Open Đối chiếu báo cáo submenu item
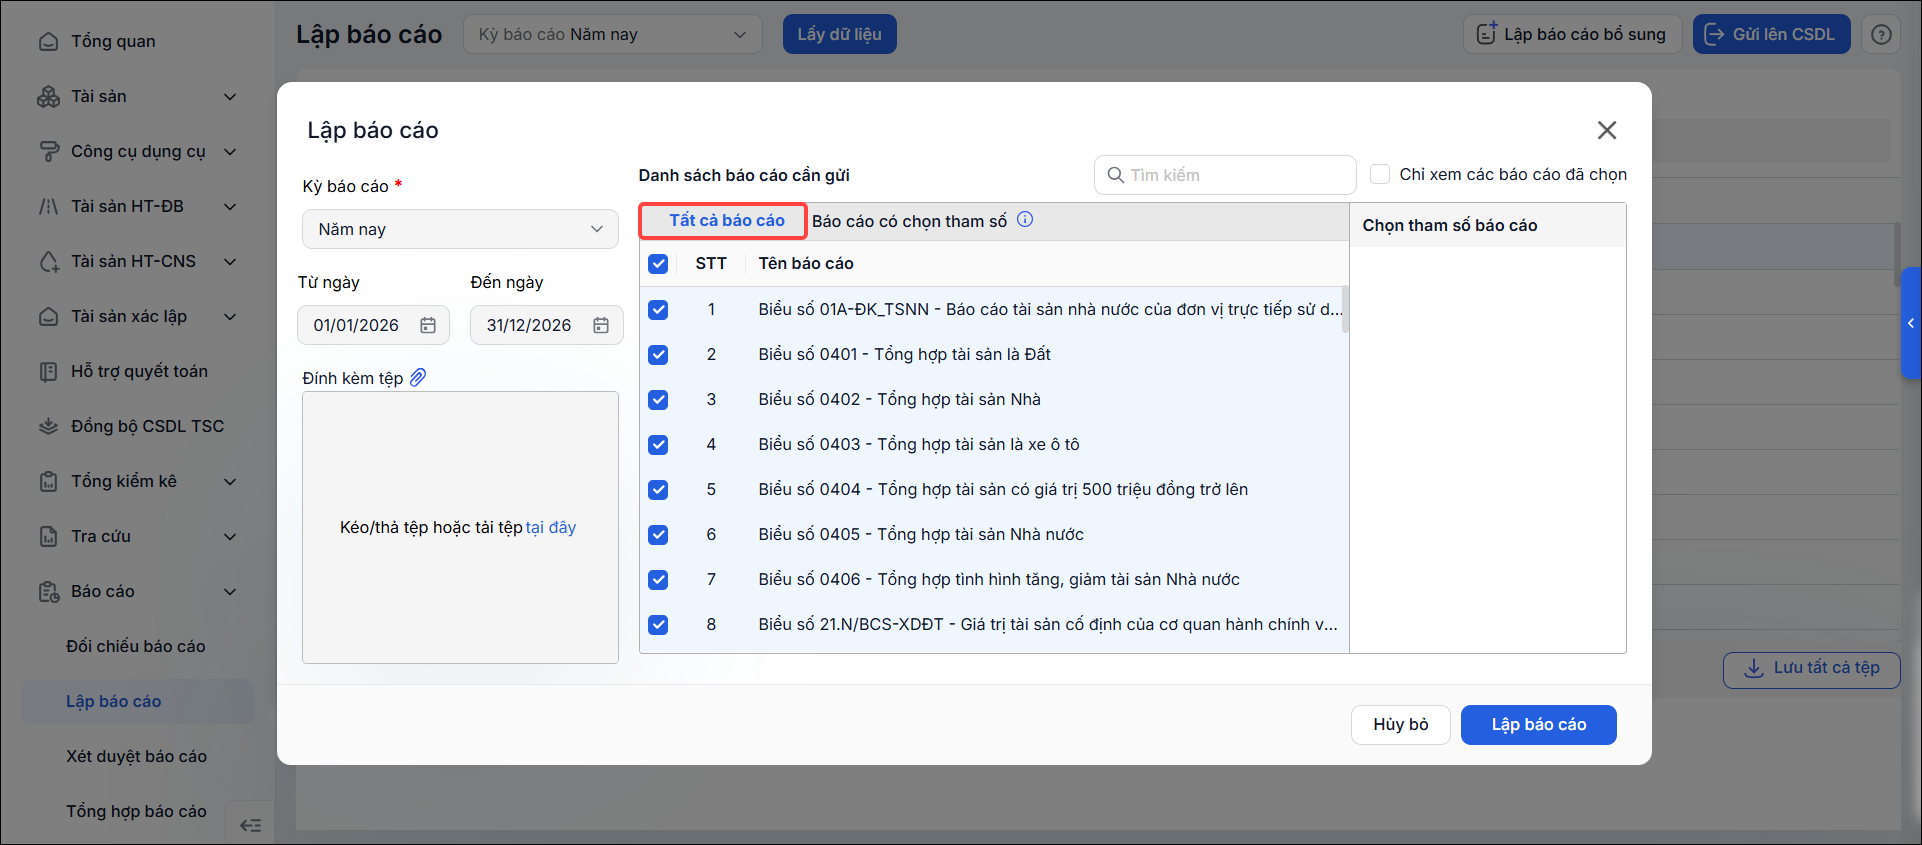The width and height of the screenshot is (1922, 845). tap(136, 647)
